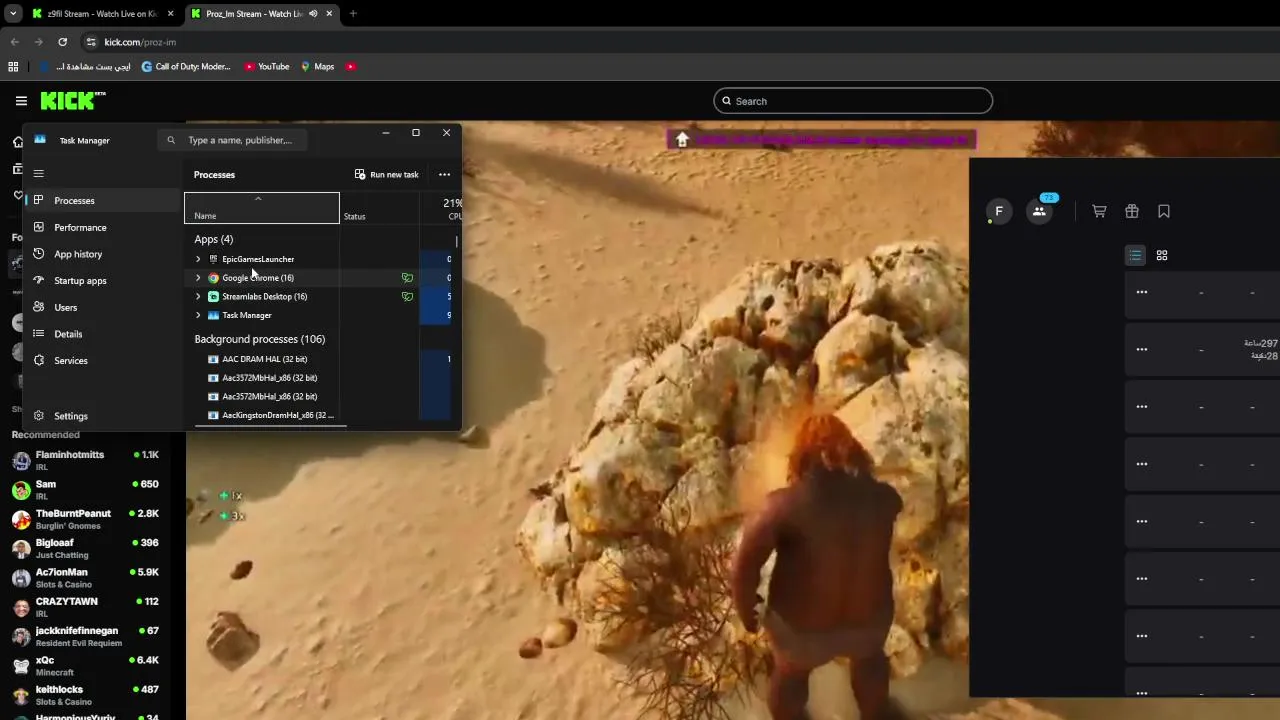Open the YouTube bookmark
Image resolution: width=1280 pixels, height=720 pixels.
coord(267,67)
